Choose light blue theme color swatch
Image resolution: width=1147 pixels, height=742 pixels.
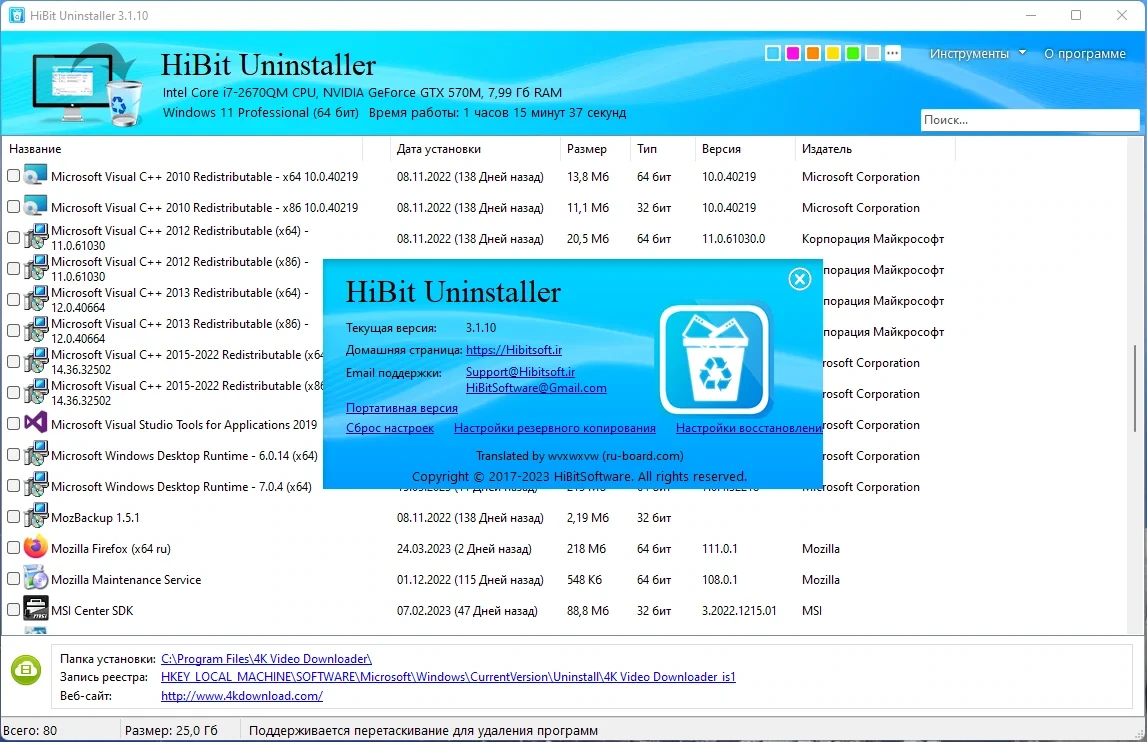point(772,53)
